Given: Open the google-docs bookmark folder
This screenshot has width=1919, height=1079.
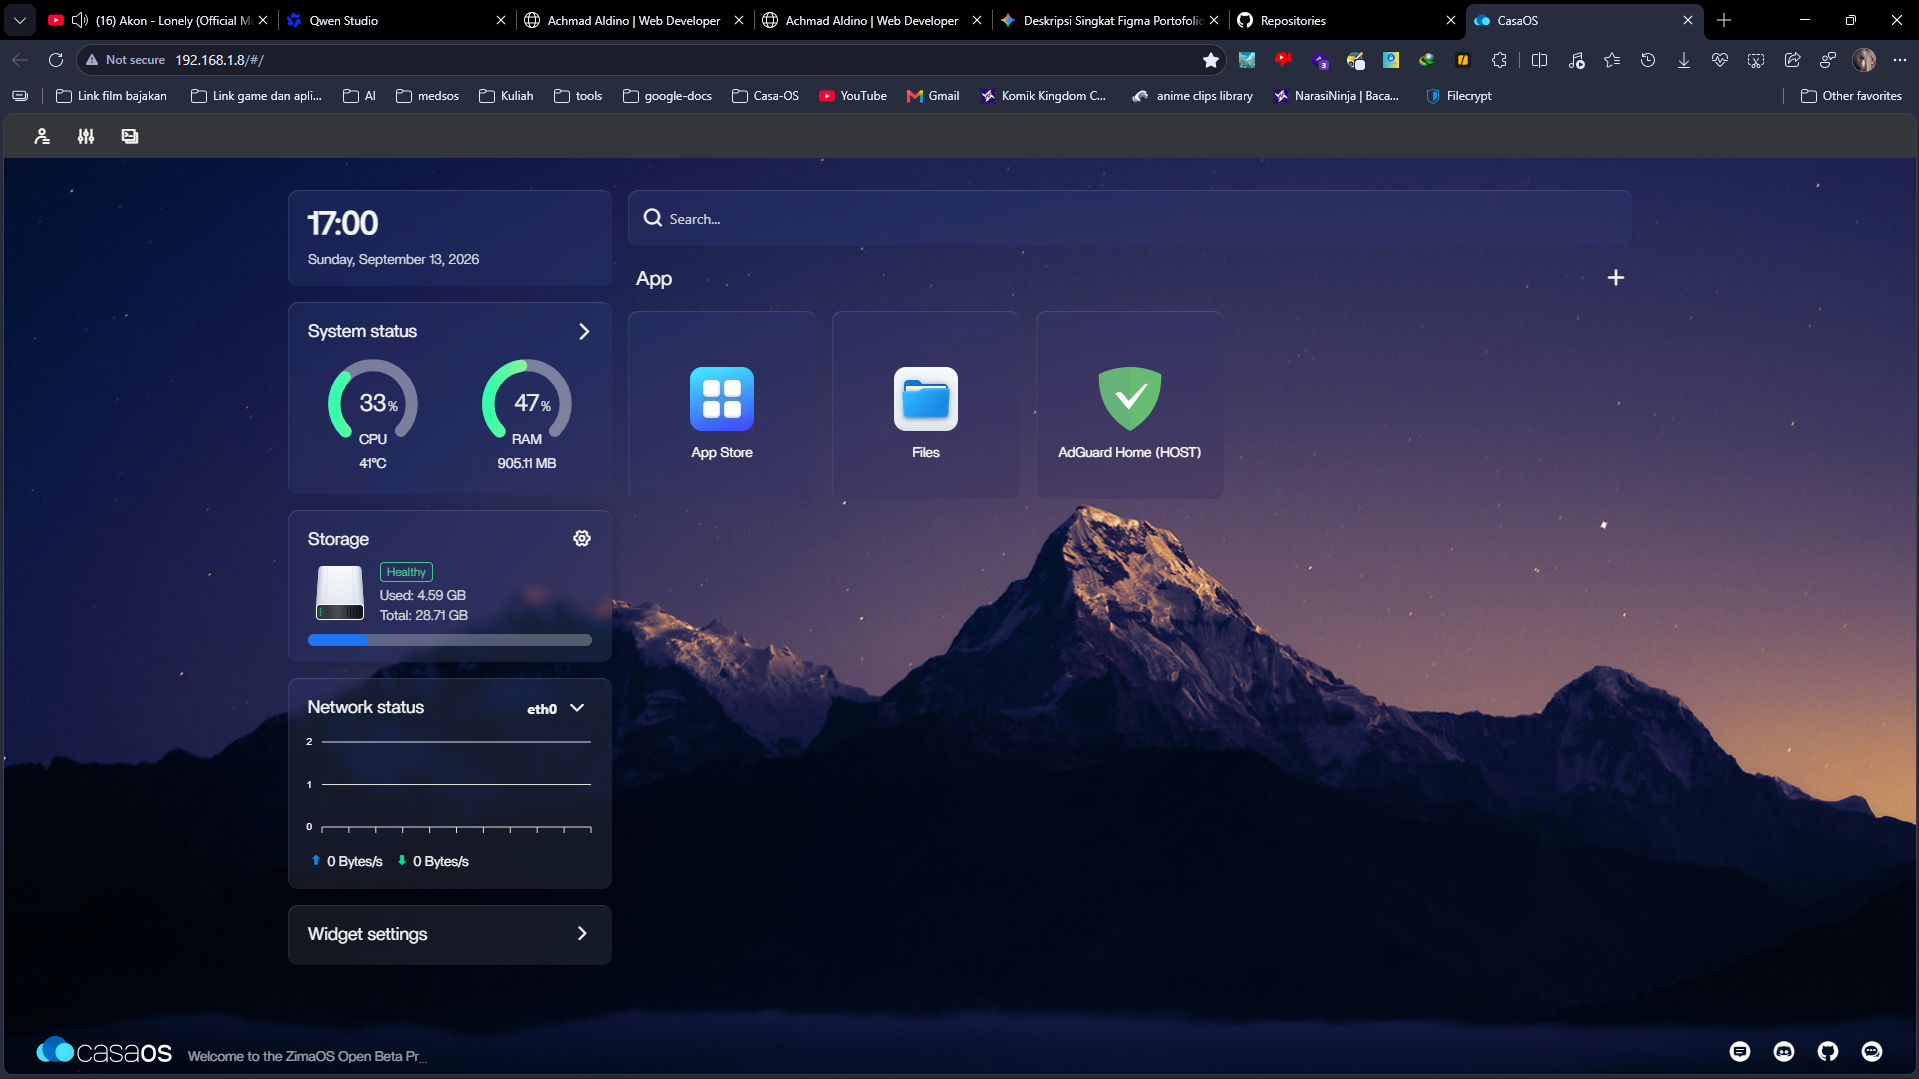Looking at the screenshot, I should click(667, 96).
